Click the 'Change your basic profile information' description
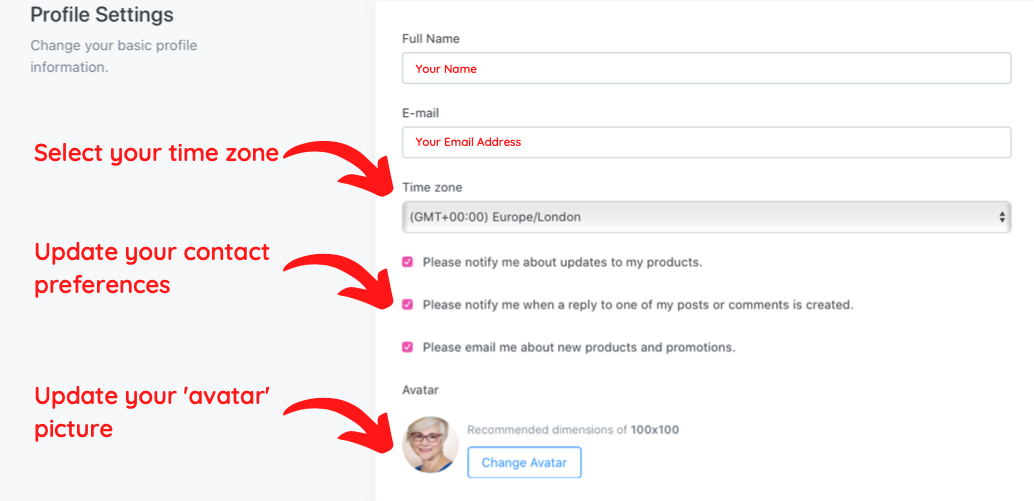This screenshot has width=1034, height=501. click(x=113, y=57)
